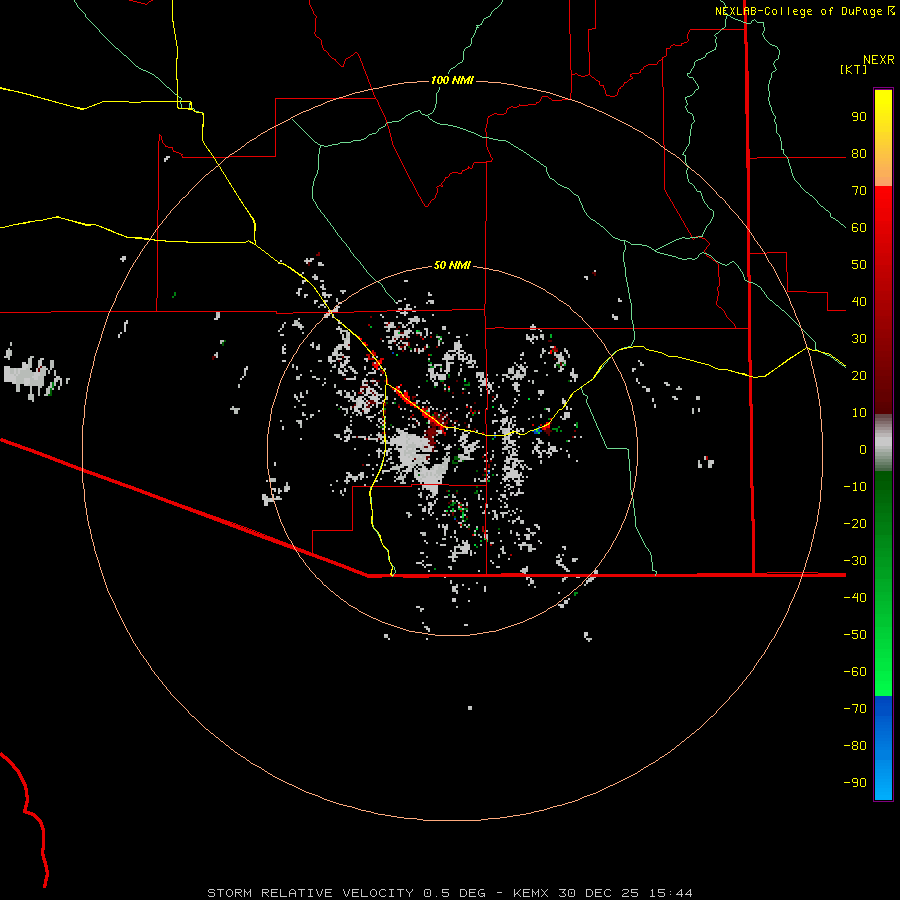Click the -40 value on velocity scale

tap(855, 598)
